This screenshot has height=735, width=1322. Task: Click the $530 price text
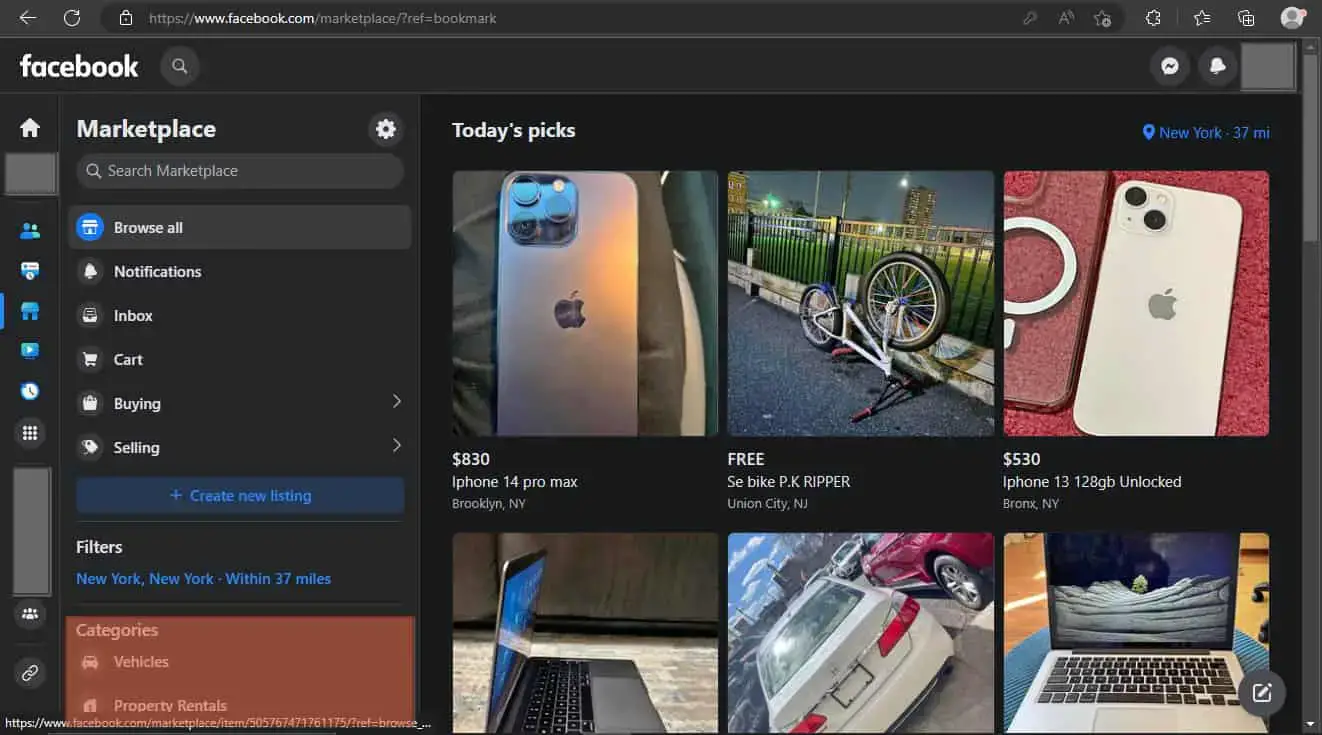[1022, 459]
